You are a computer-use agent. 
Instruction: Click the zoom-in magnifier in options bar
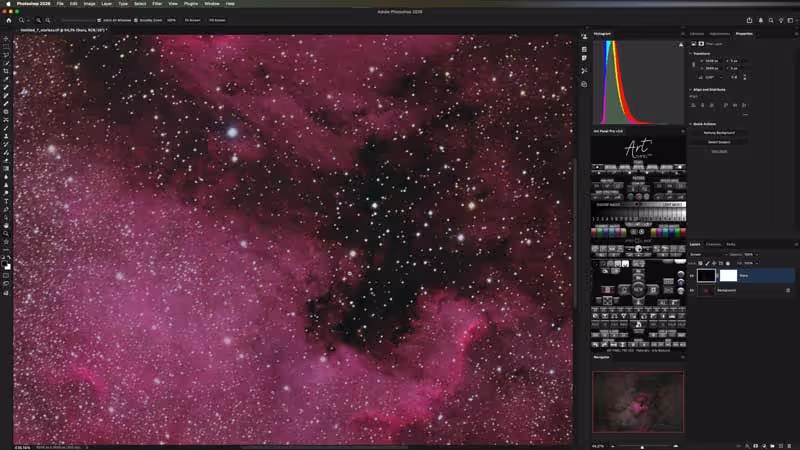pyautogui.click(x=38, y=20)
